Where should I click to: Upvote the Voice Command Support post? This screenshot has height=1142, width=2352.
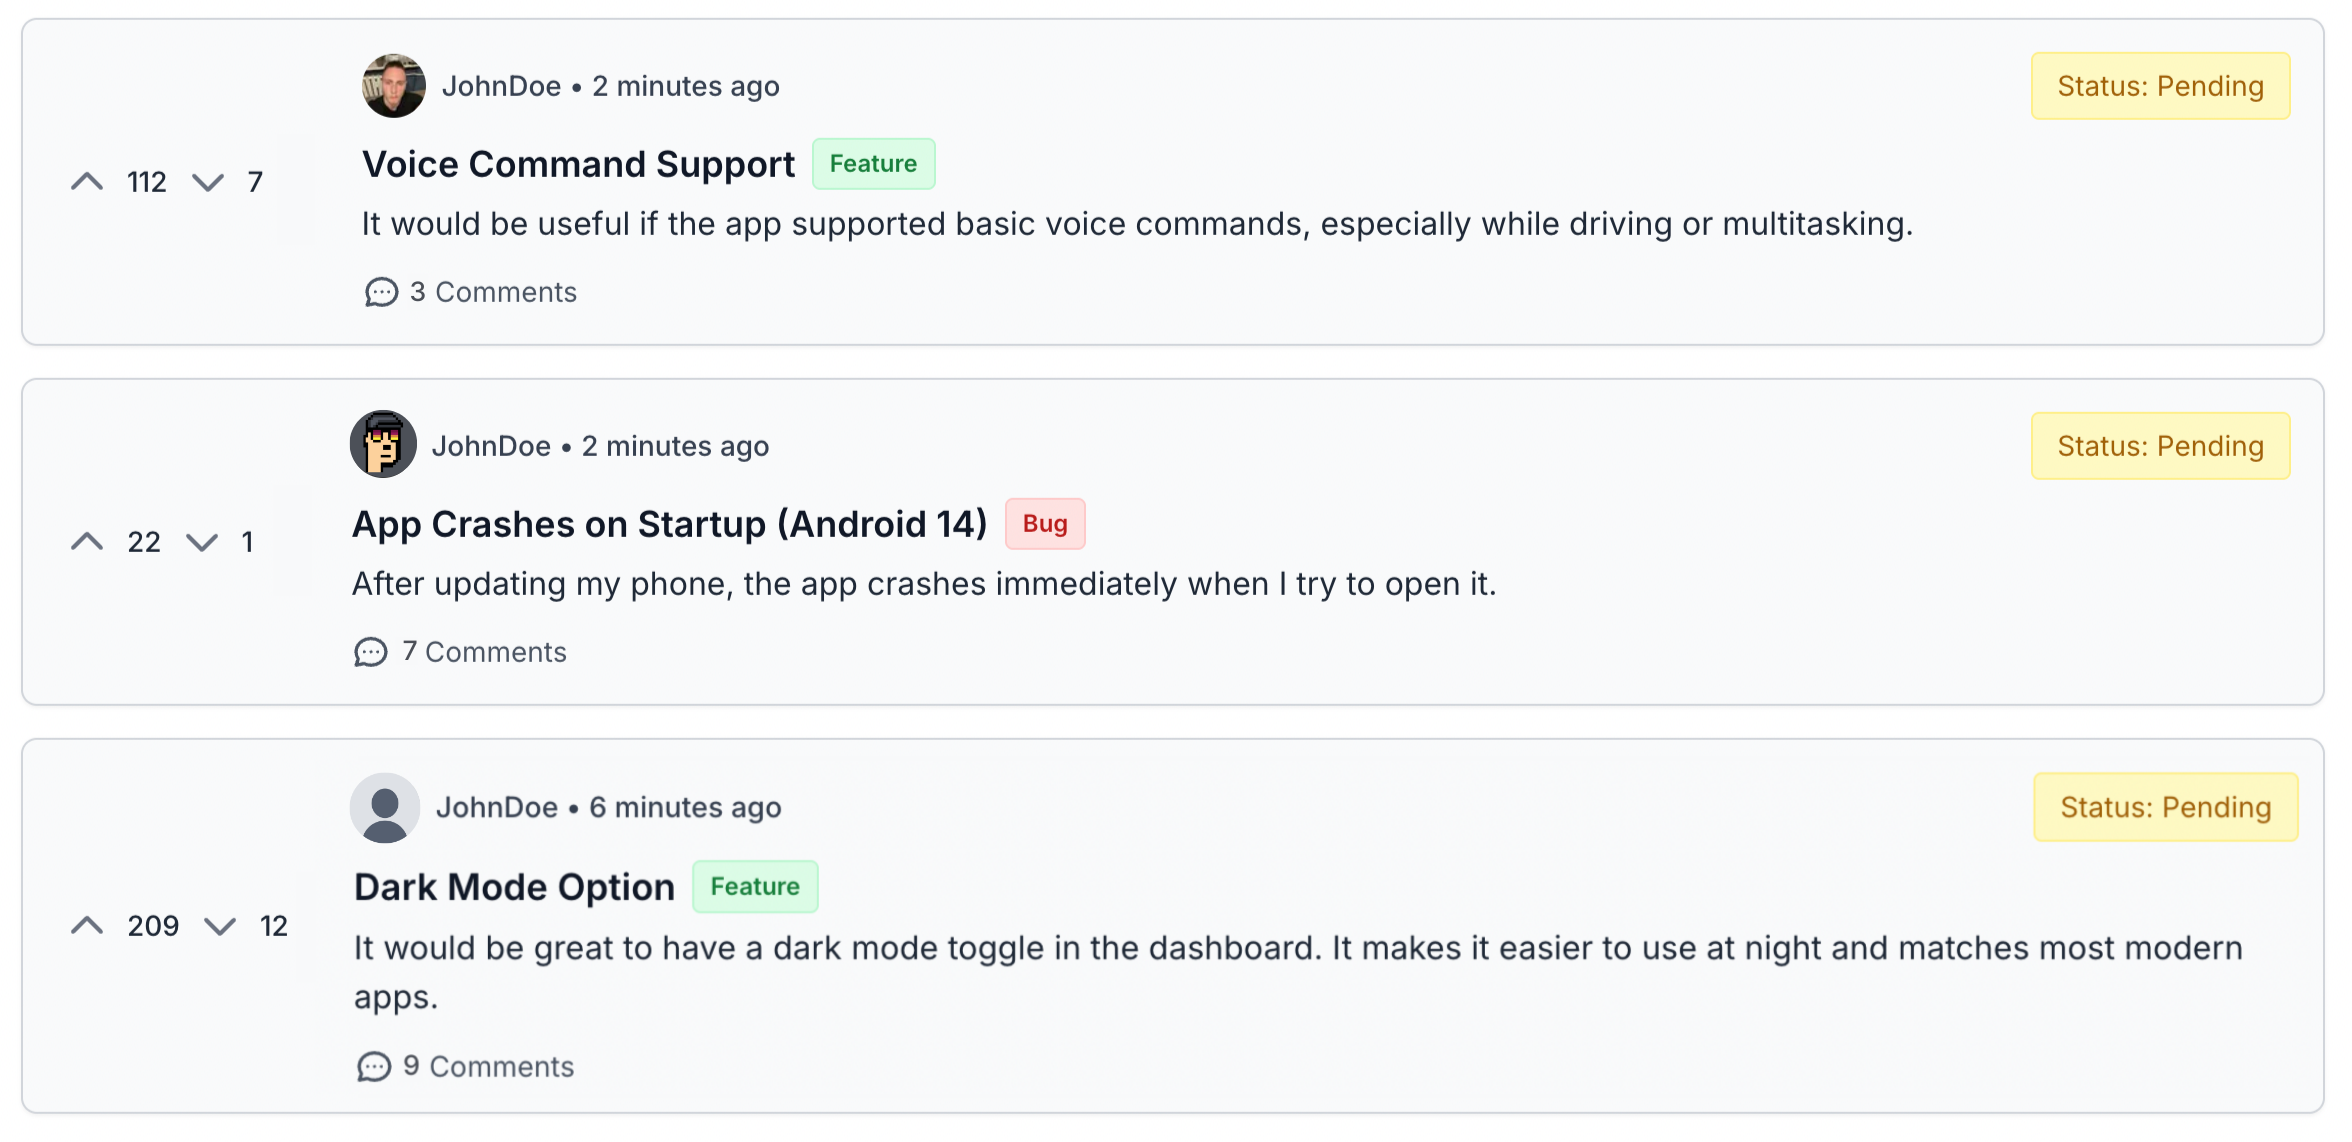[87, 182]
